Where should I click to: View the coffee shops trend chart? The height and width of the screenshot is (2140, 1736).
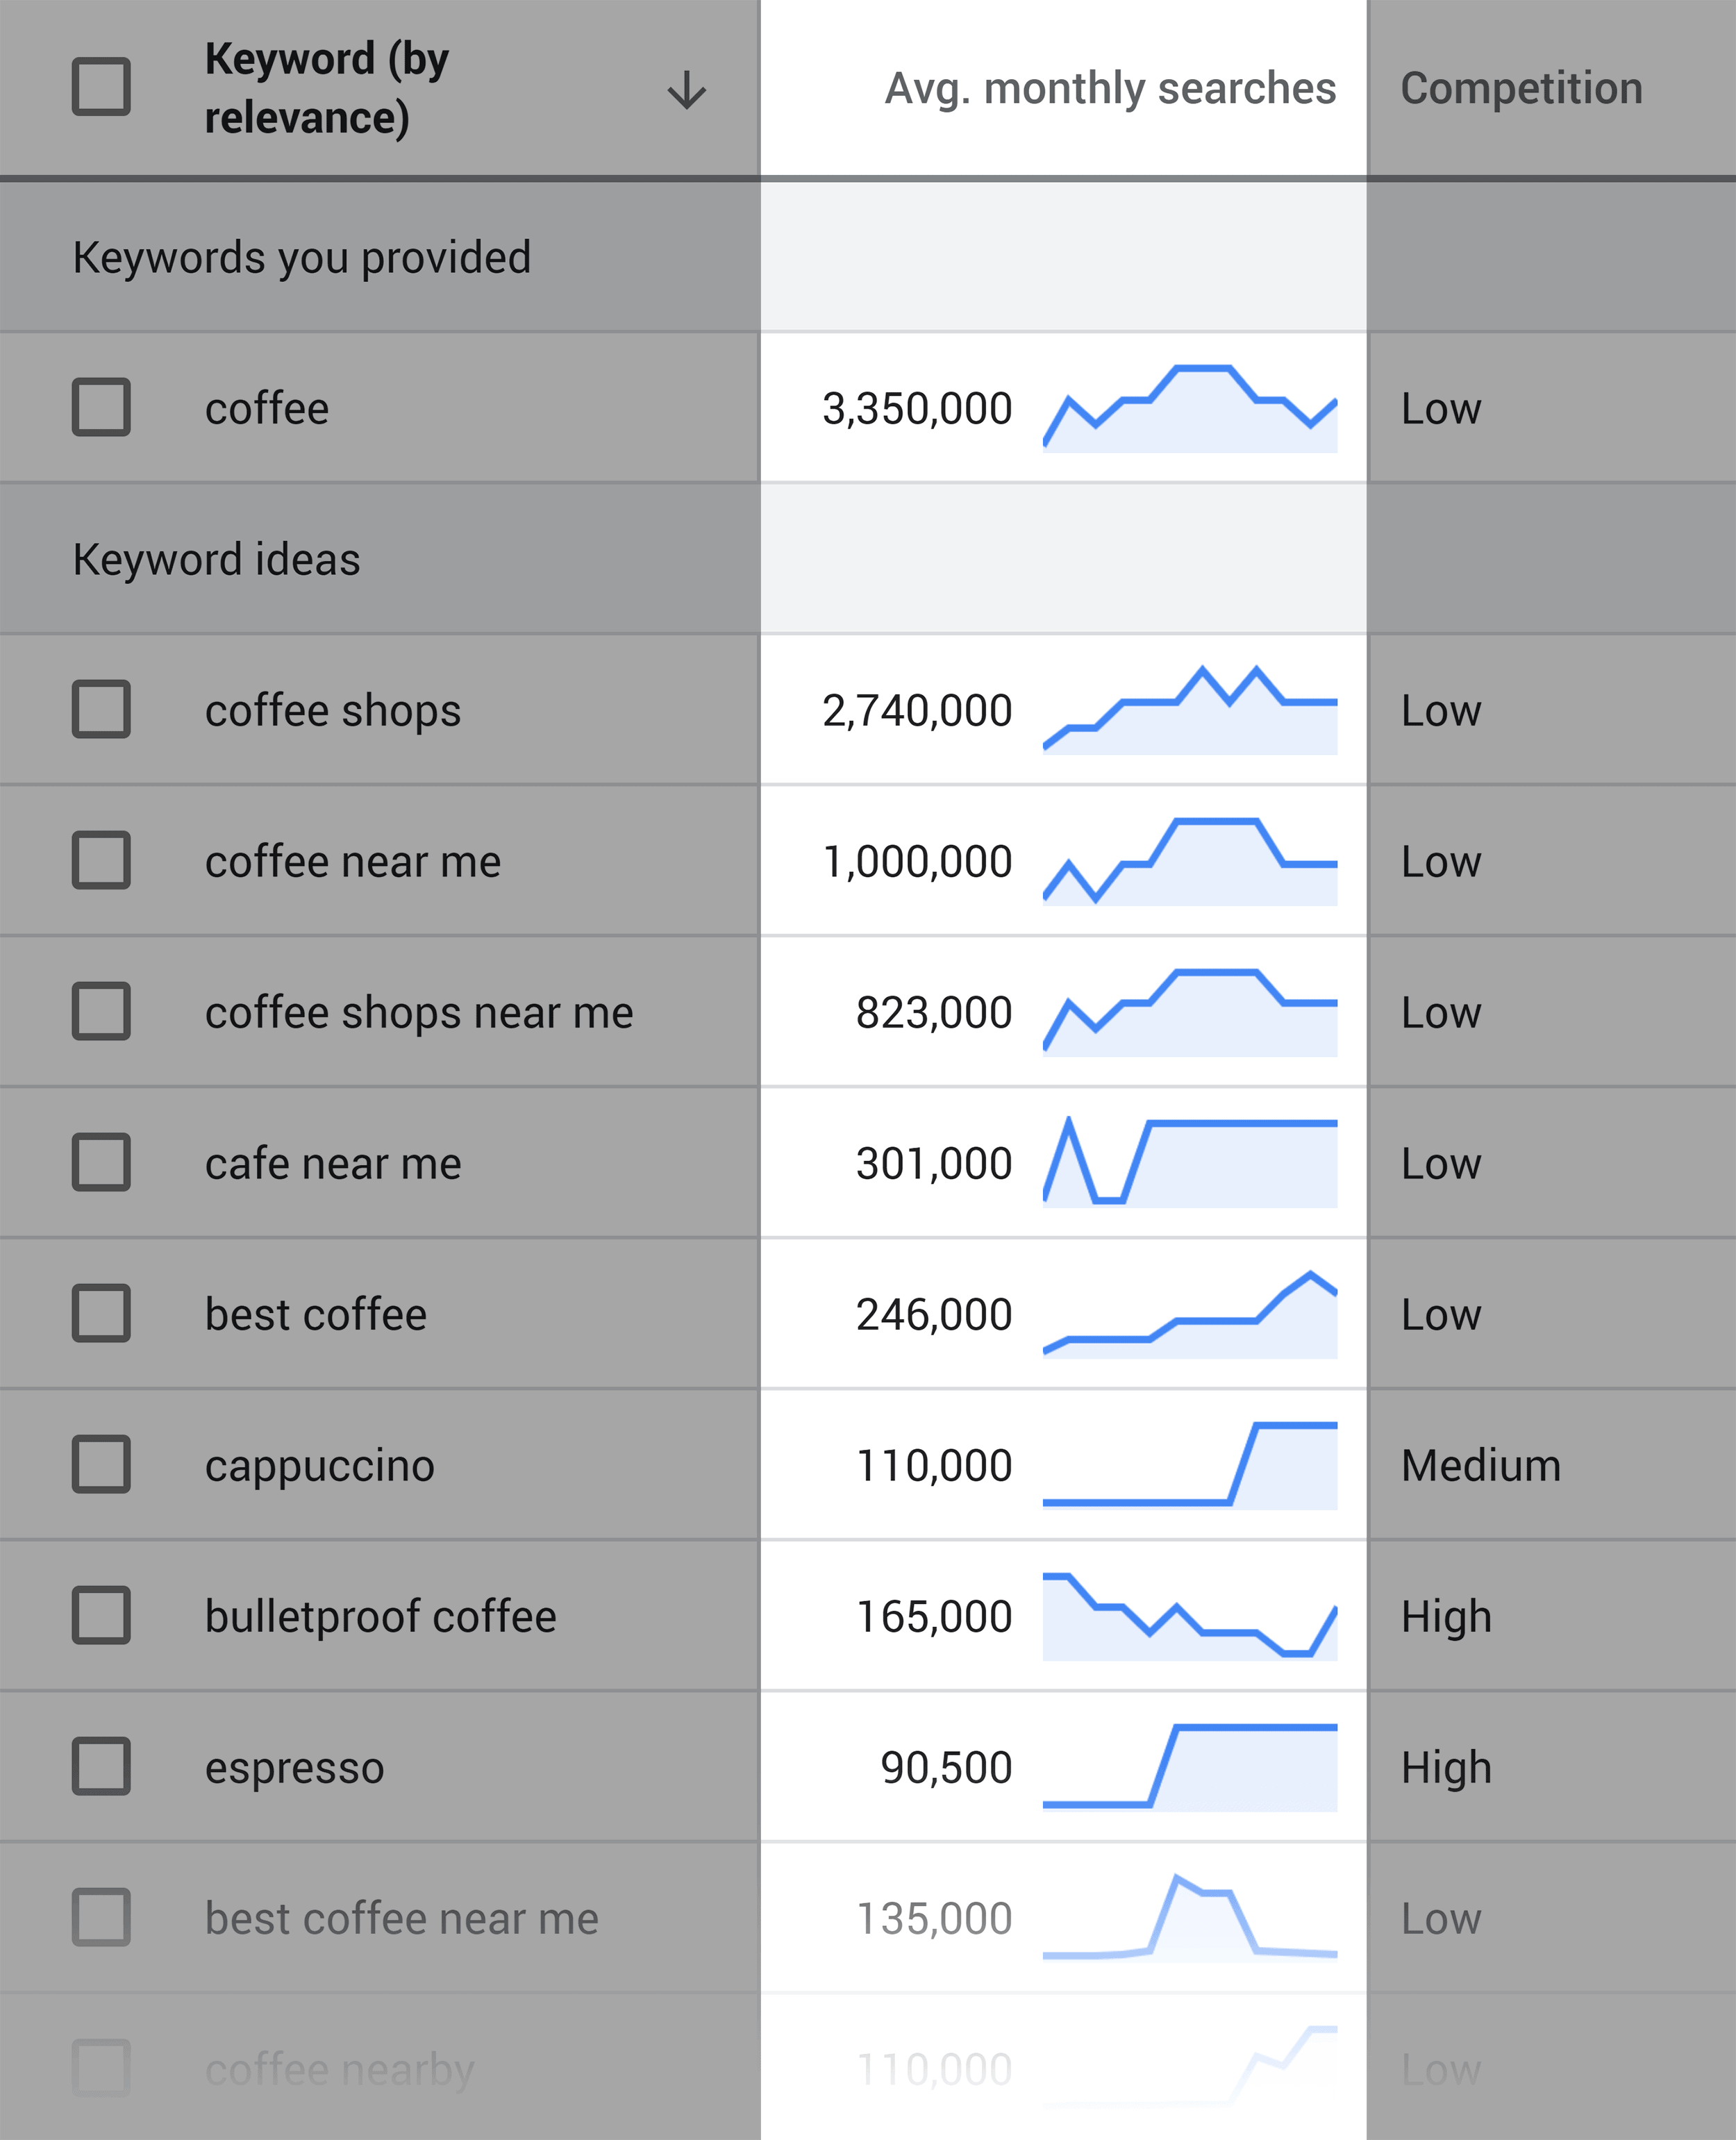tap(1189, 710)
